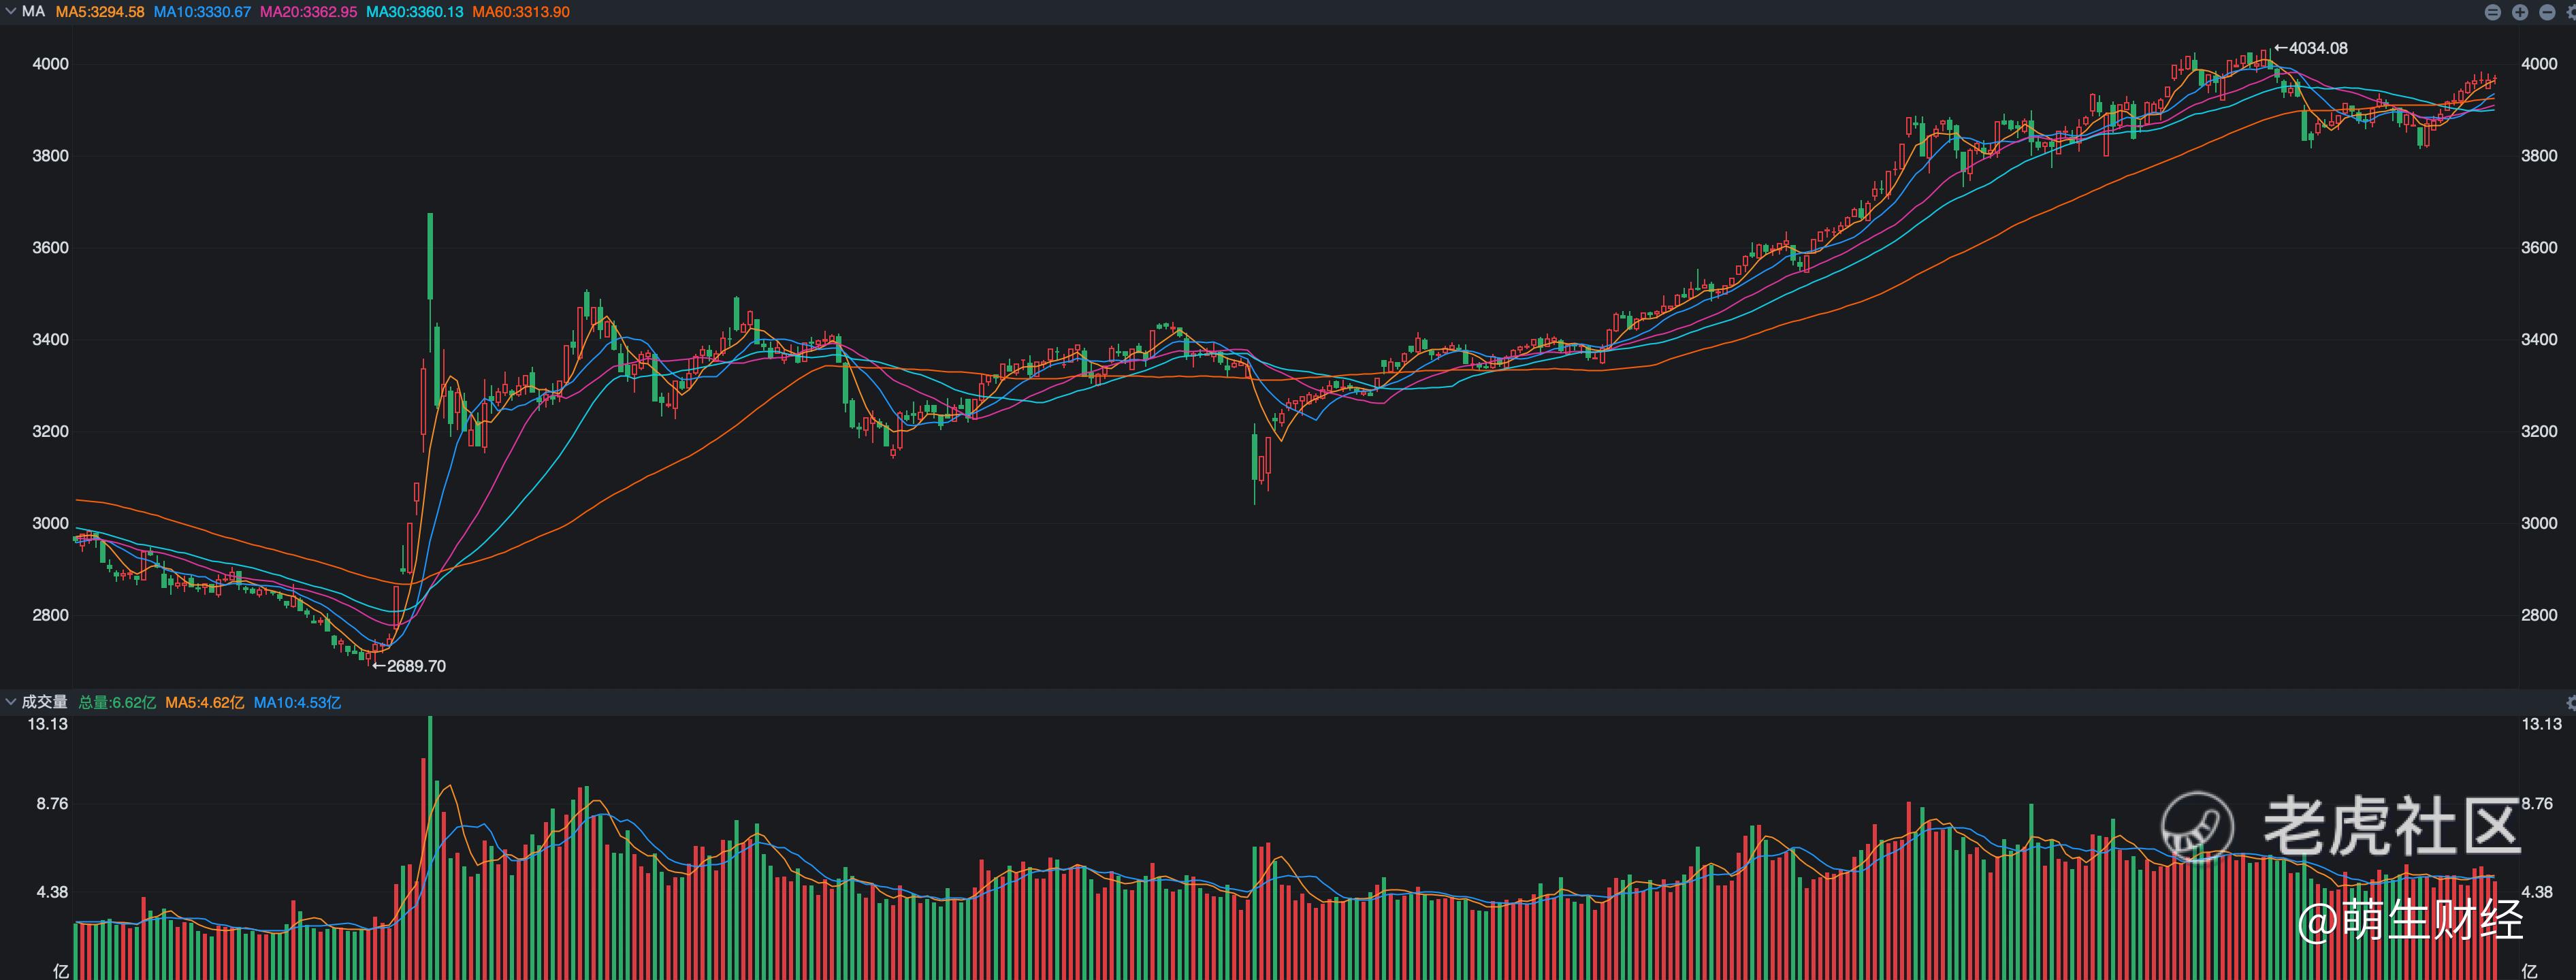
Task: Click the volume MA10:4.53亿 label
Action: coord(297,703)
